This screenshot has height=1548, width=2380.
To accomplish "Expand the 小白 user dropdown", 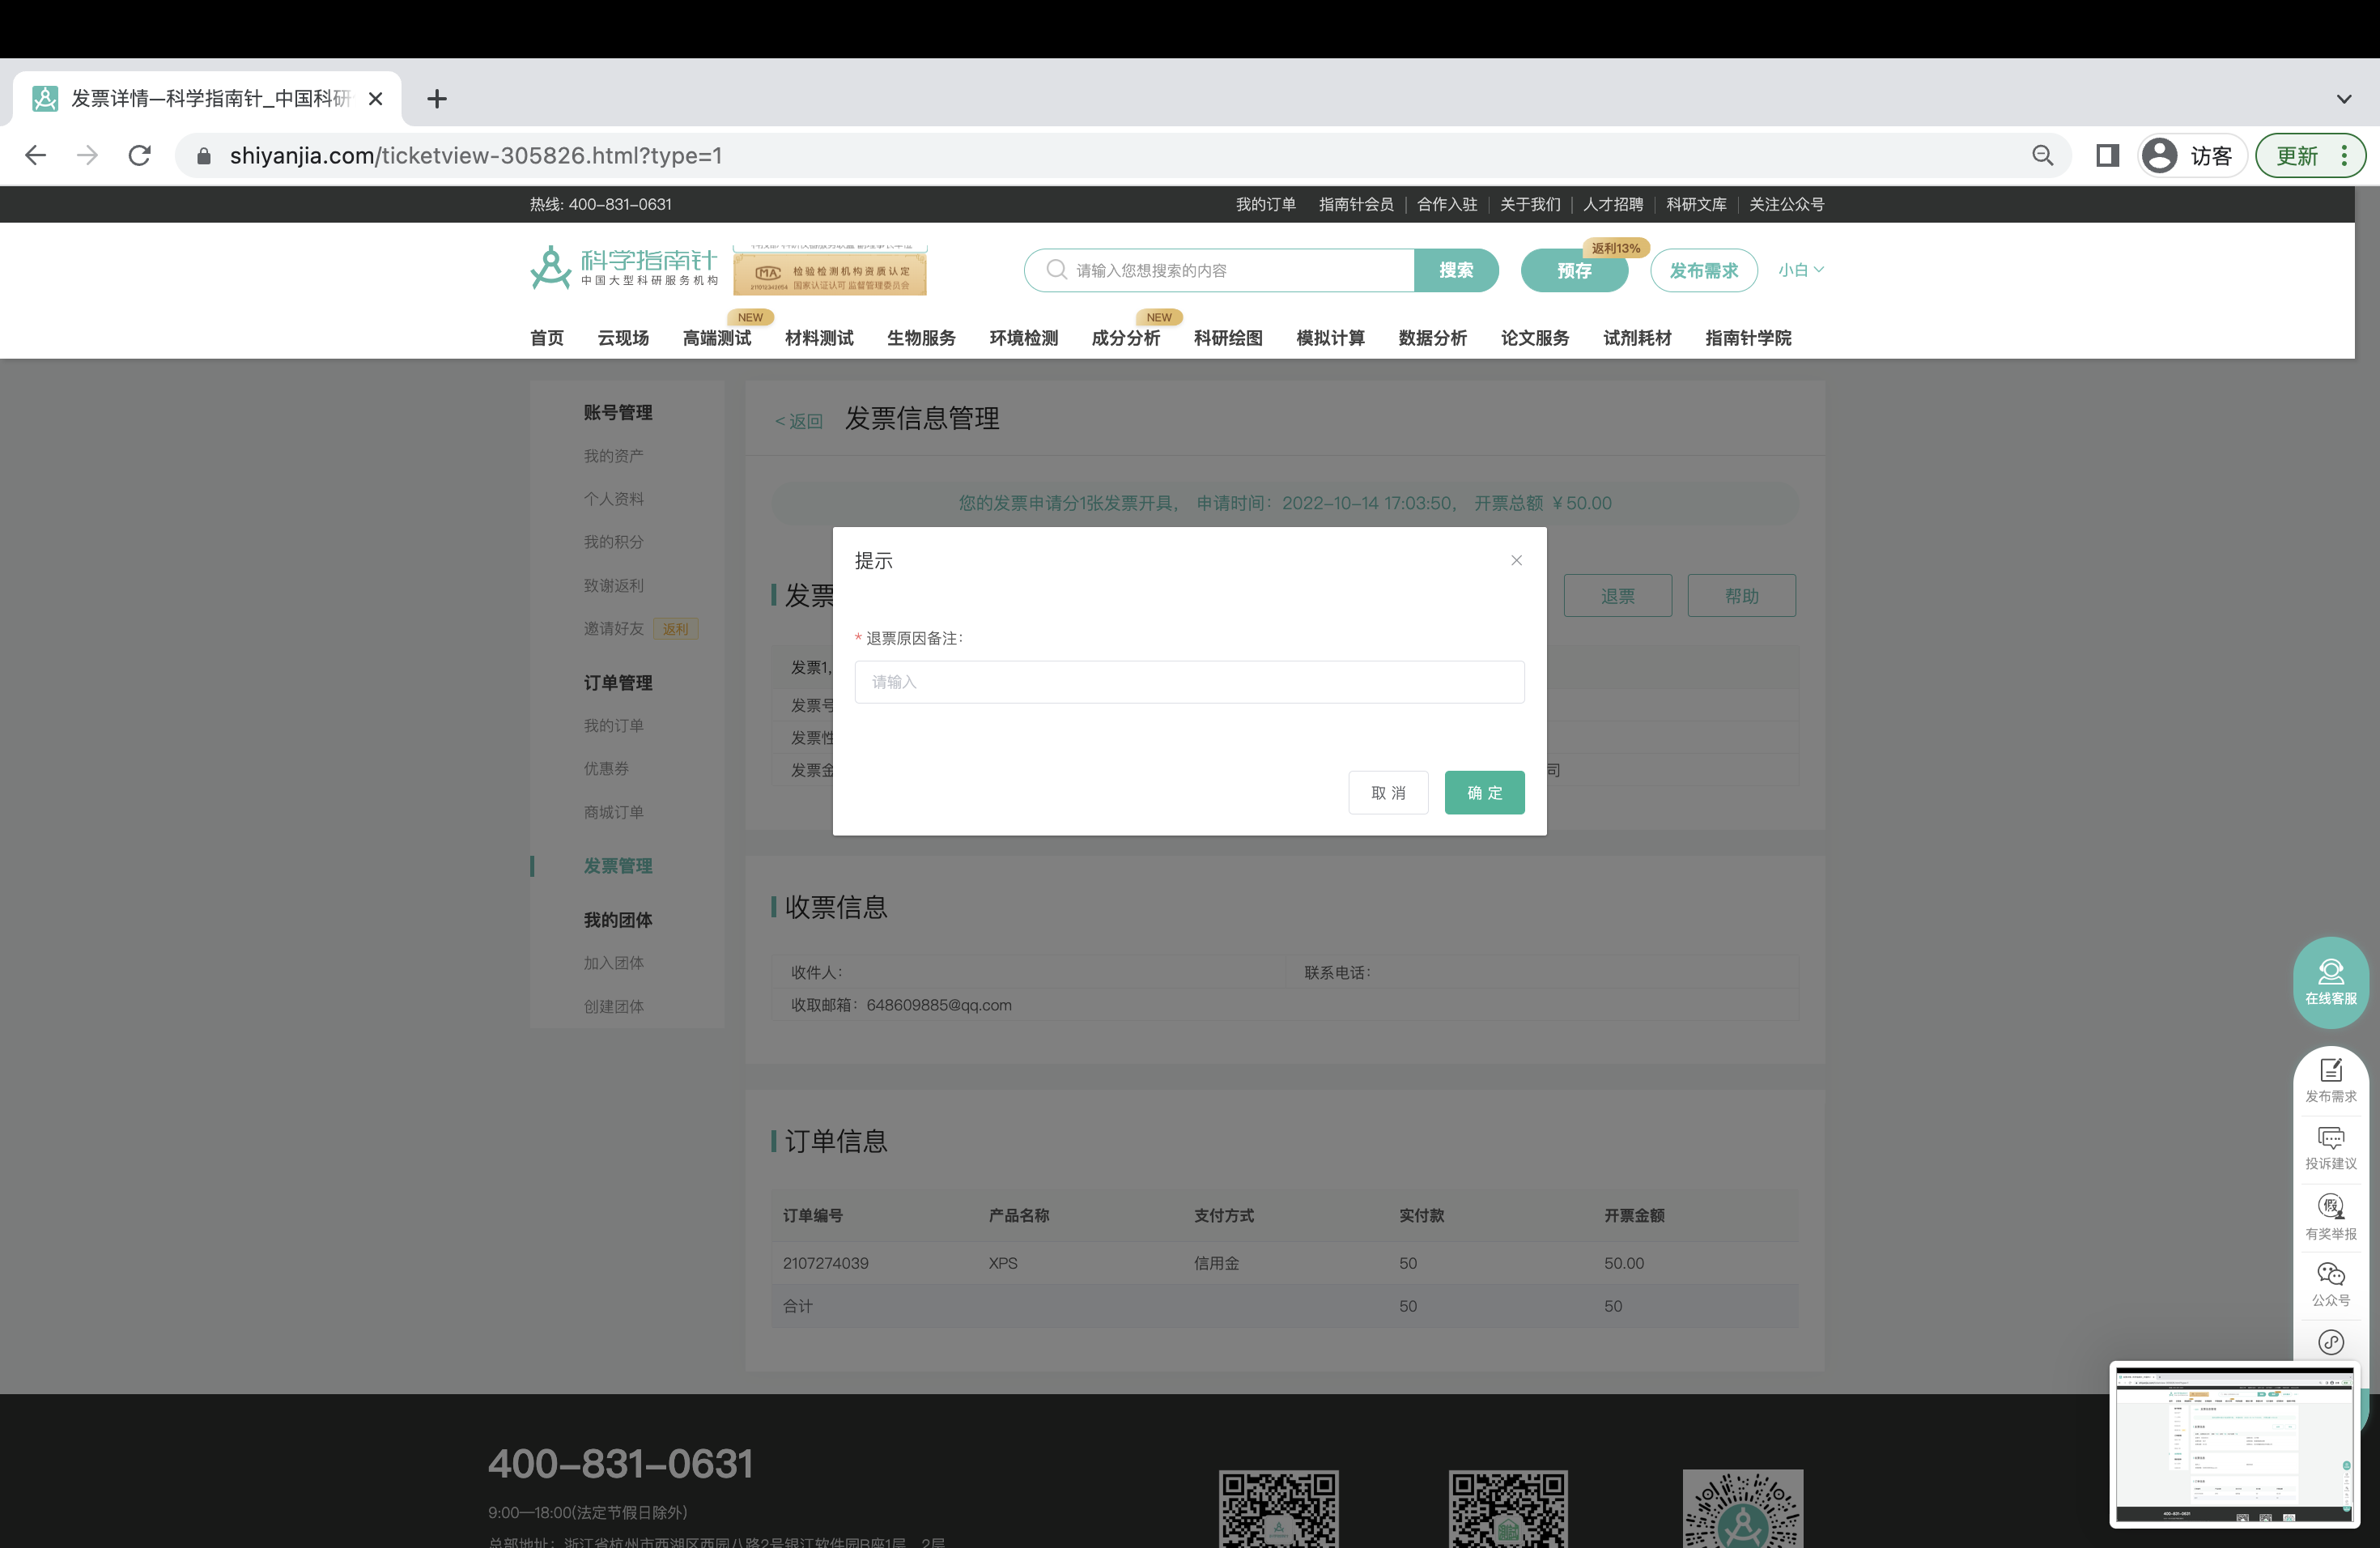I will tap(1801, 270).
